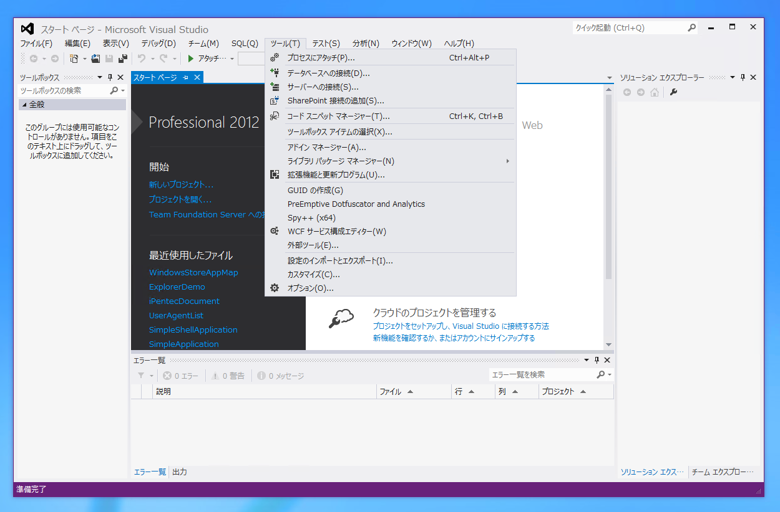
Task: Pin the error list panel pushpin
Action: pyautogui.click(x=597, y=360)
